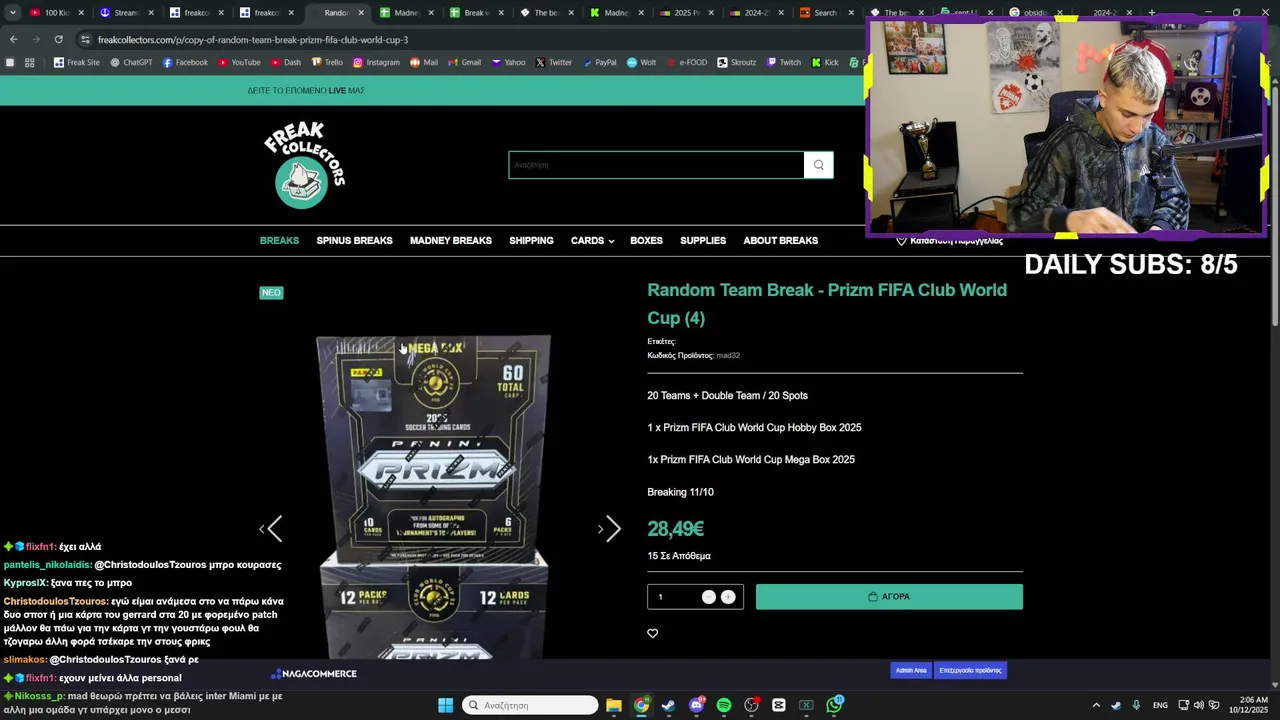Open the PayPal bookmark

pyautogui.click(x=599, y=62)
